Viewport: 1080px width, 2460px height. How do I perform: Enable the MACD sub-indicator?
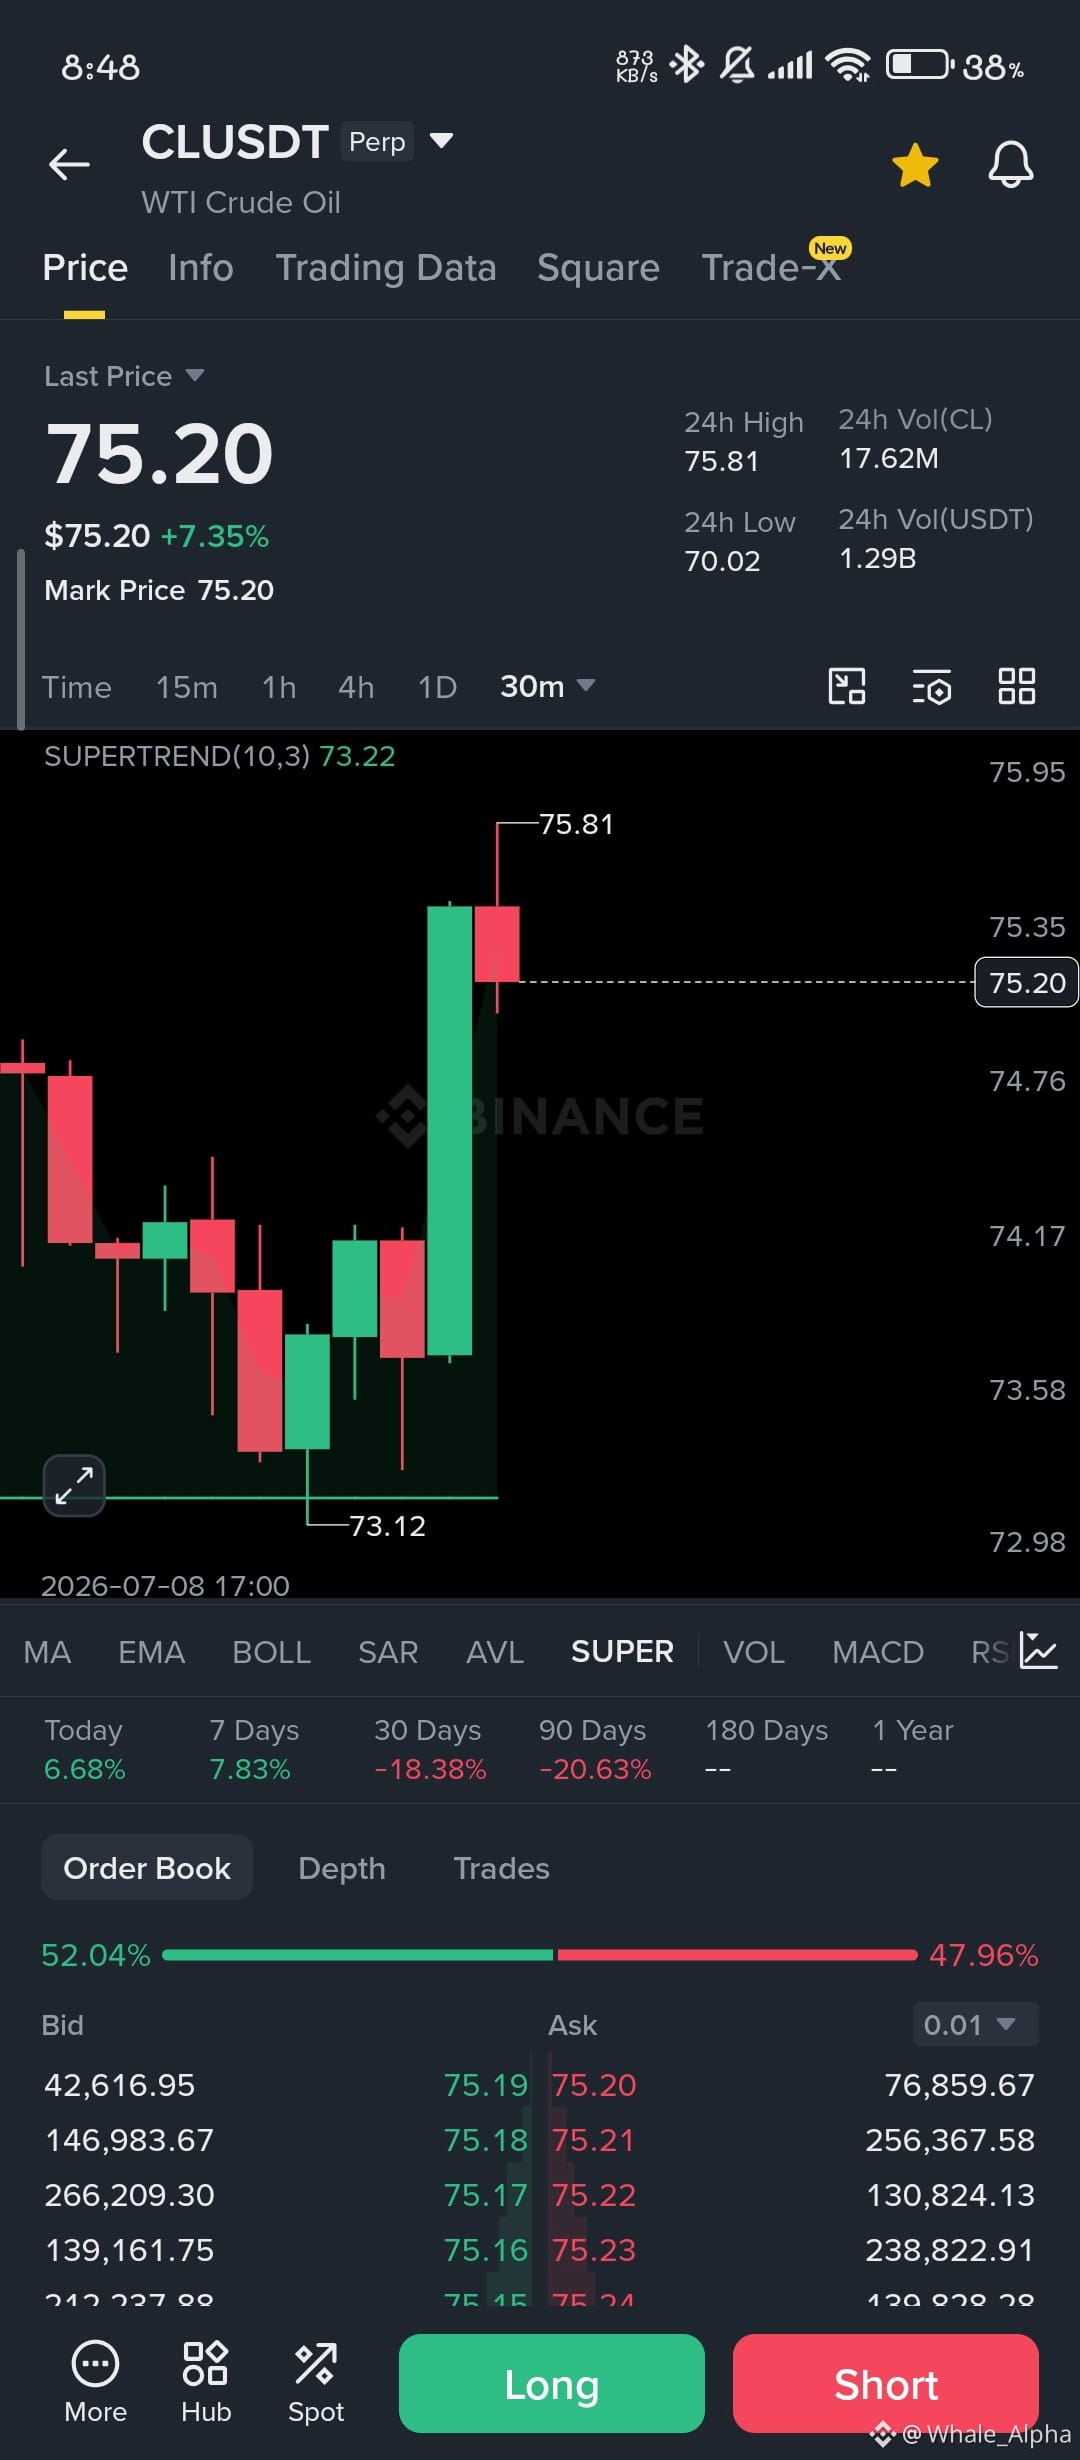(878, 1652)
